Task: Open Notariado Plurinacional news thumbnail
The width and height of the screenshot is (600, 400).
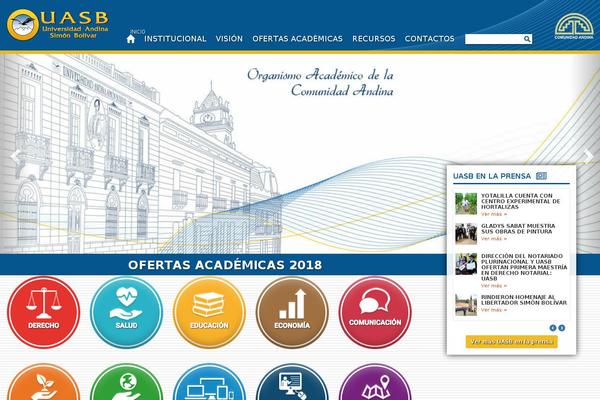Action: coord(466,264)
